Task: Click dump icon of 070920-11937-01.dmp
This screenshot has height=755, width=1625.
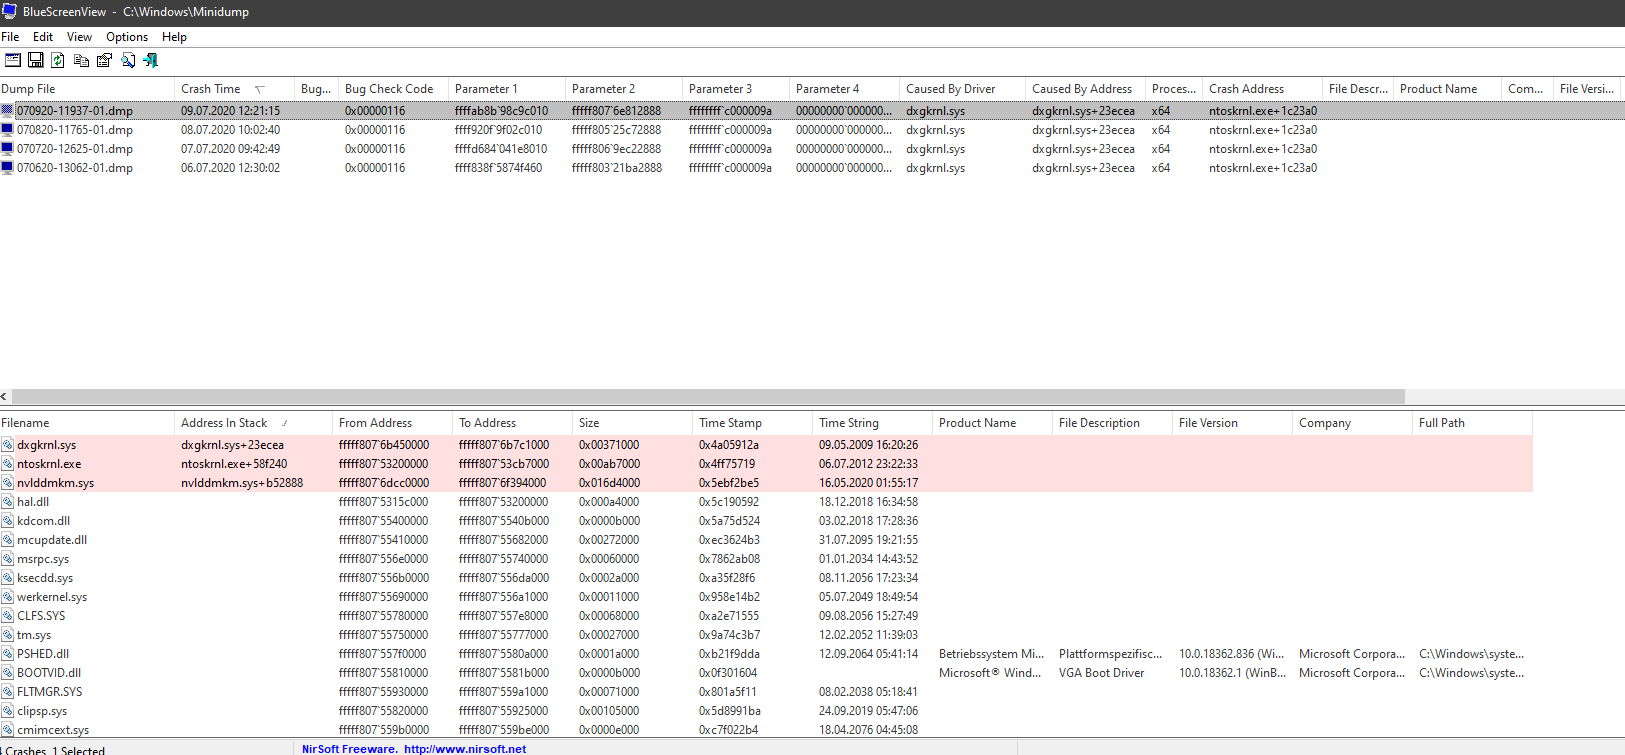Action: tap(7, 111)
